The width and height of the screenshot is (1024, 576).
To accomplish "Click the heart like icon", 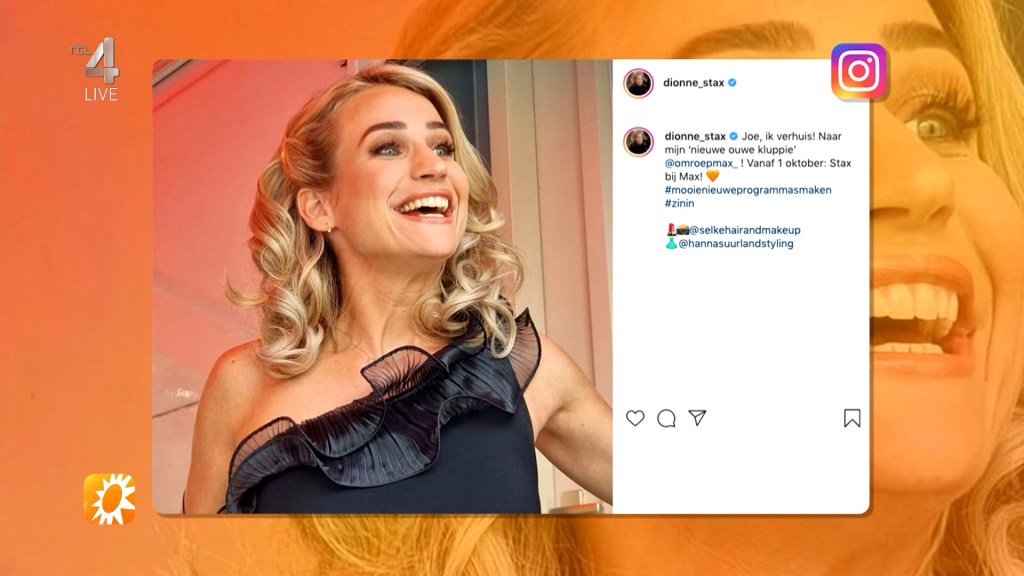I will click(635, 418).
